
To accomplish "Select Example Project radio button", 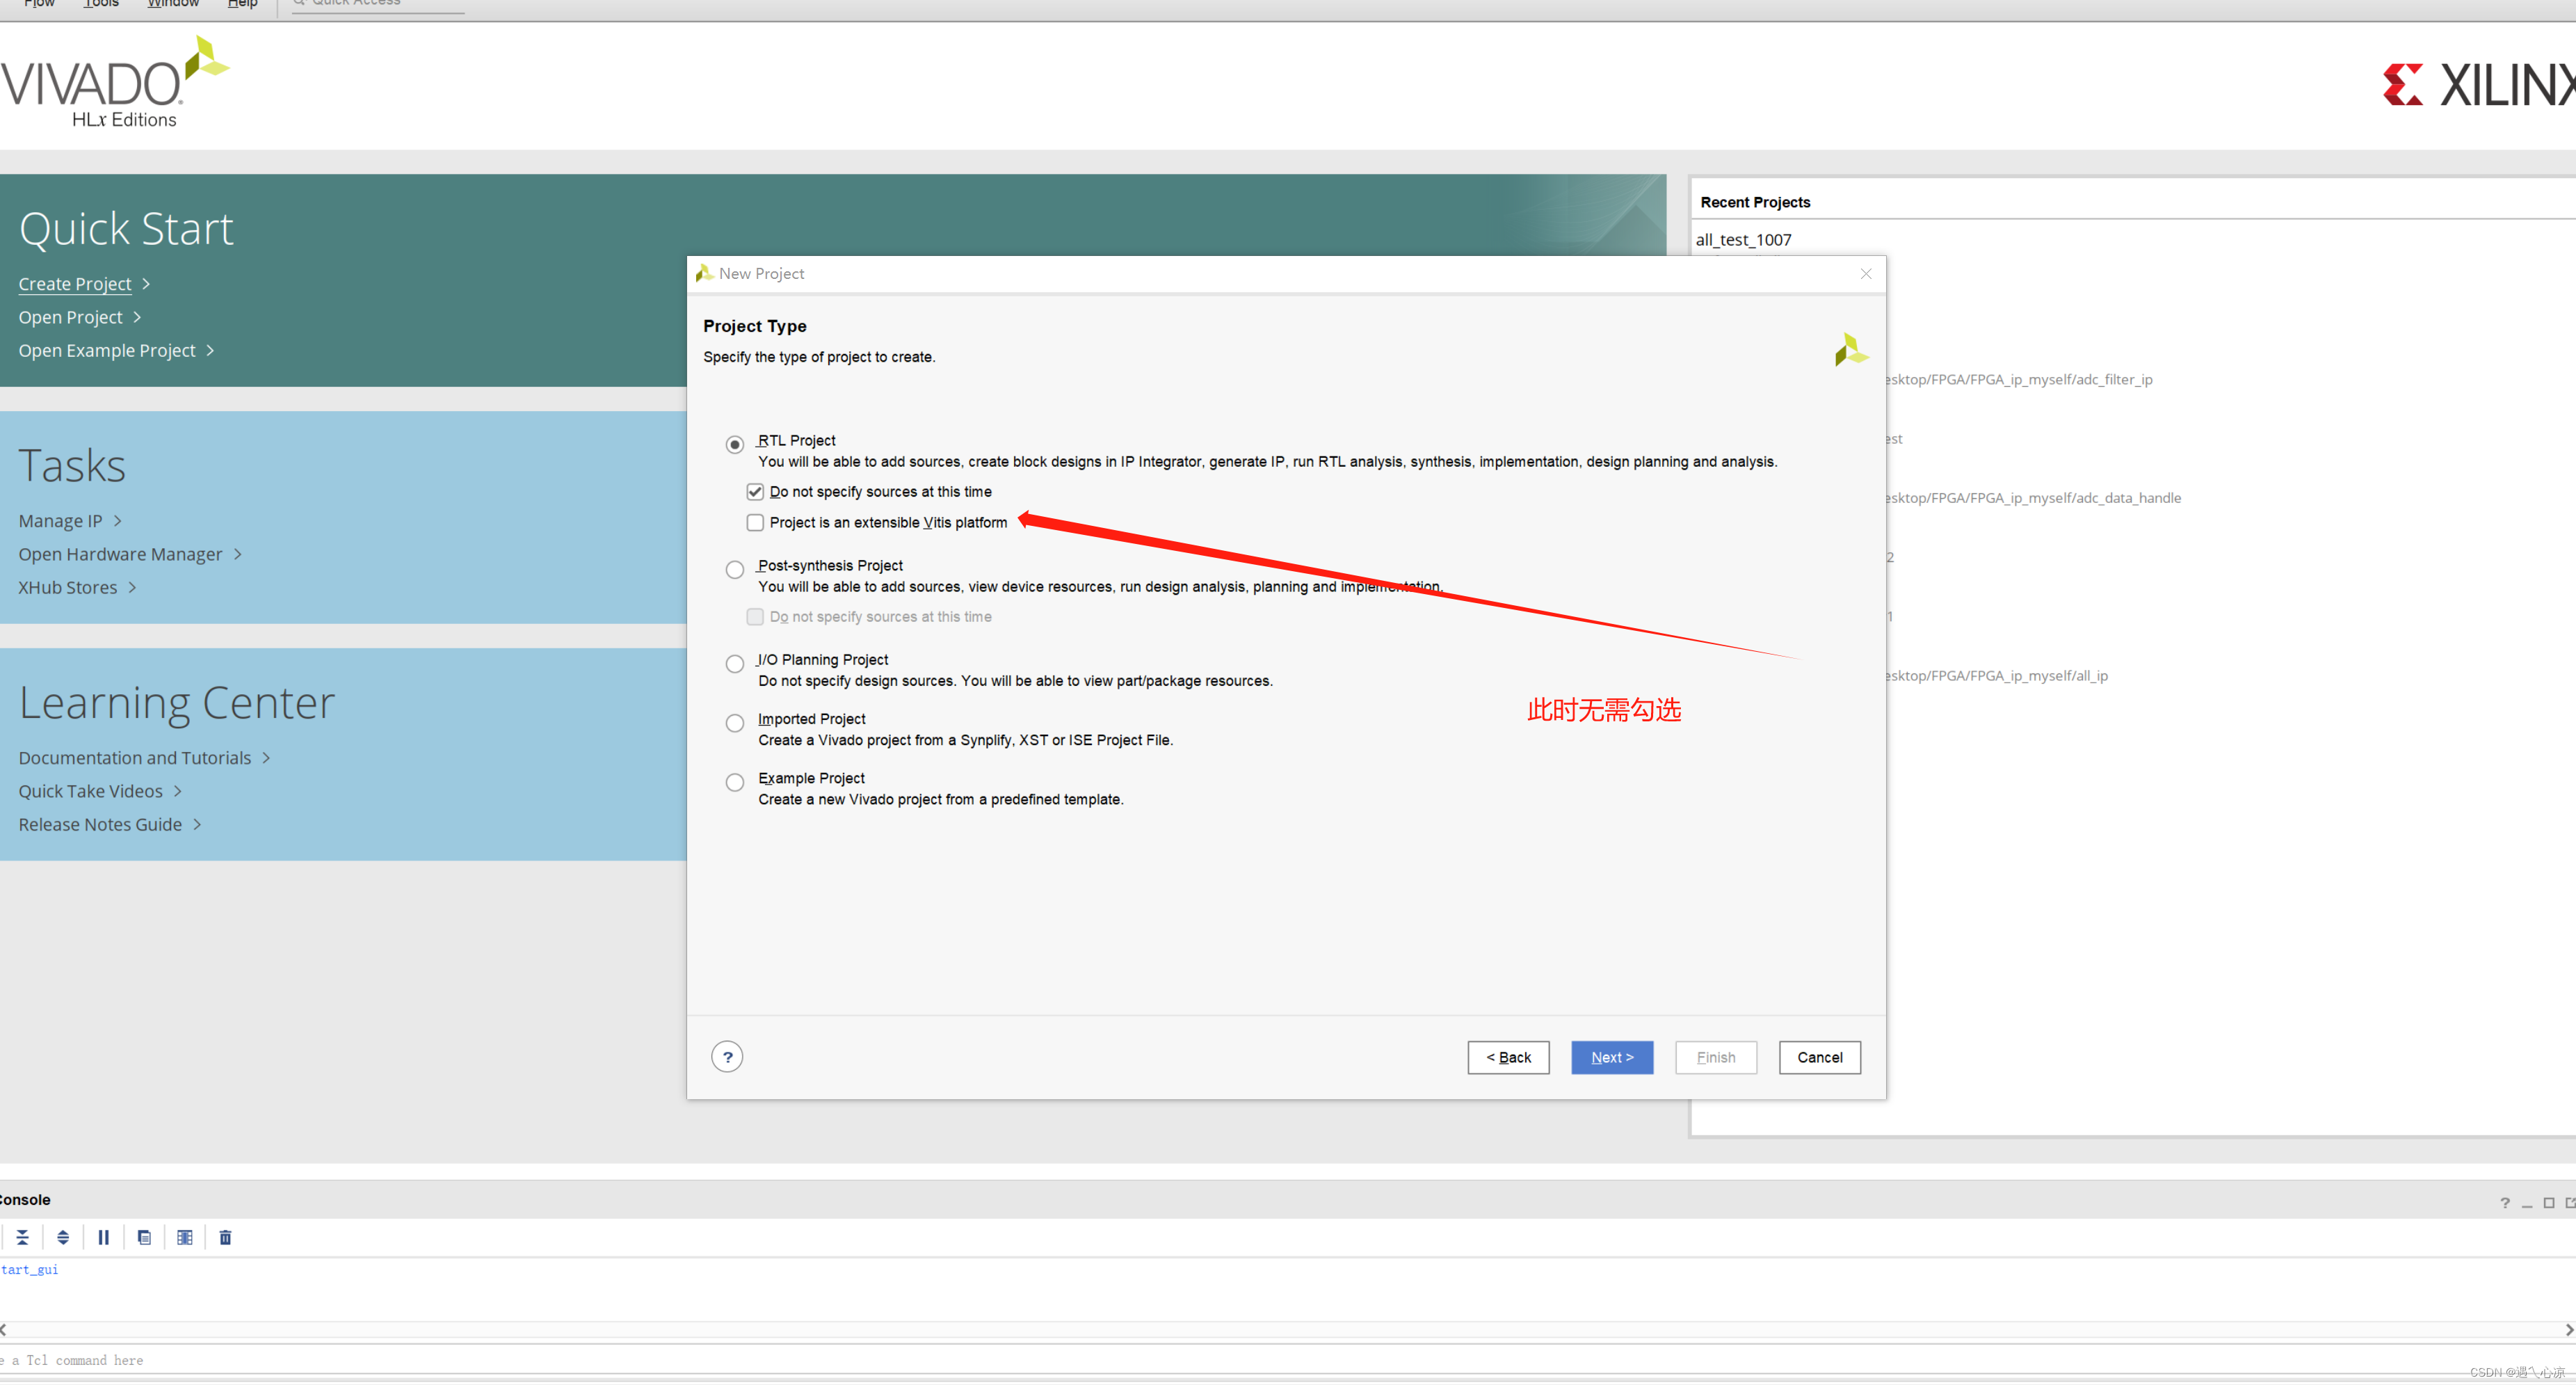I will (x=735, y=782).
